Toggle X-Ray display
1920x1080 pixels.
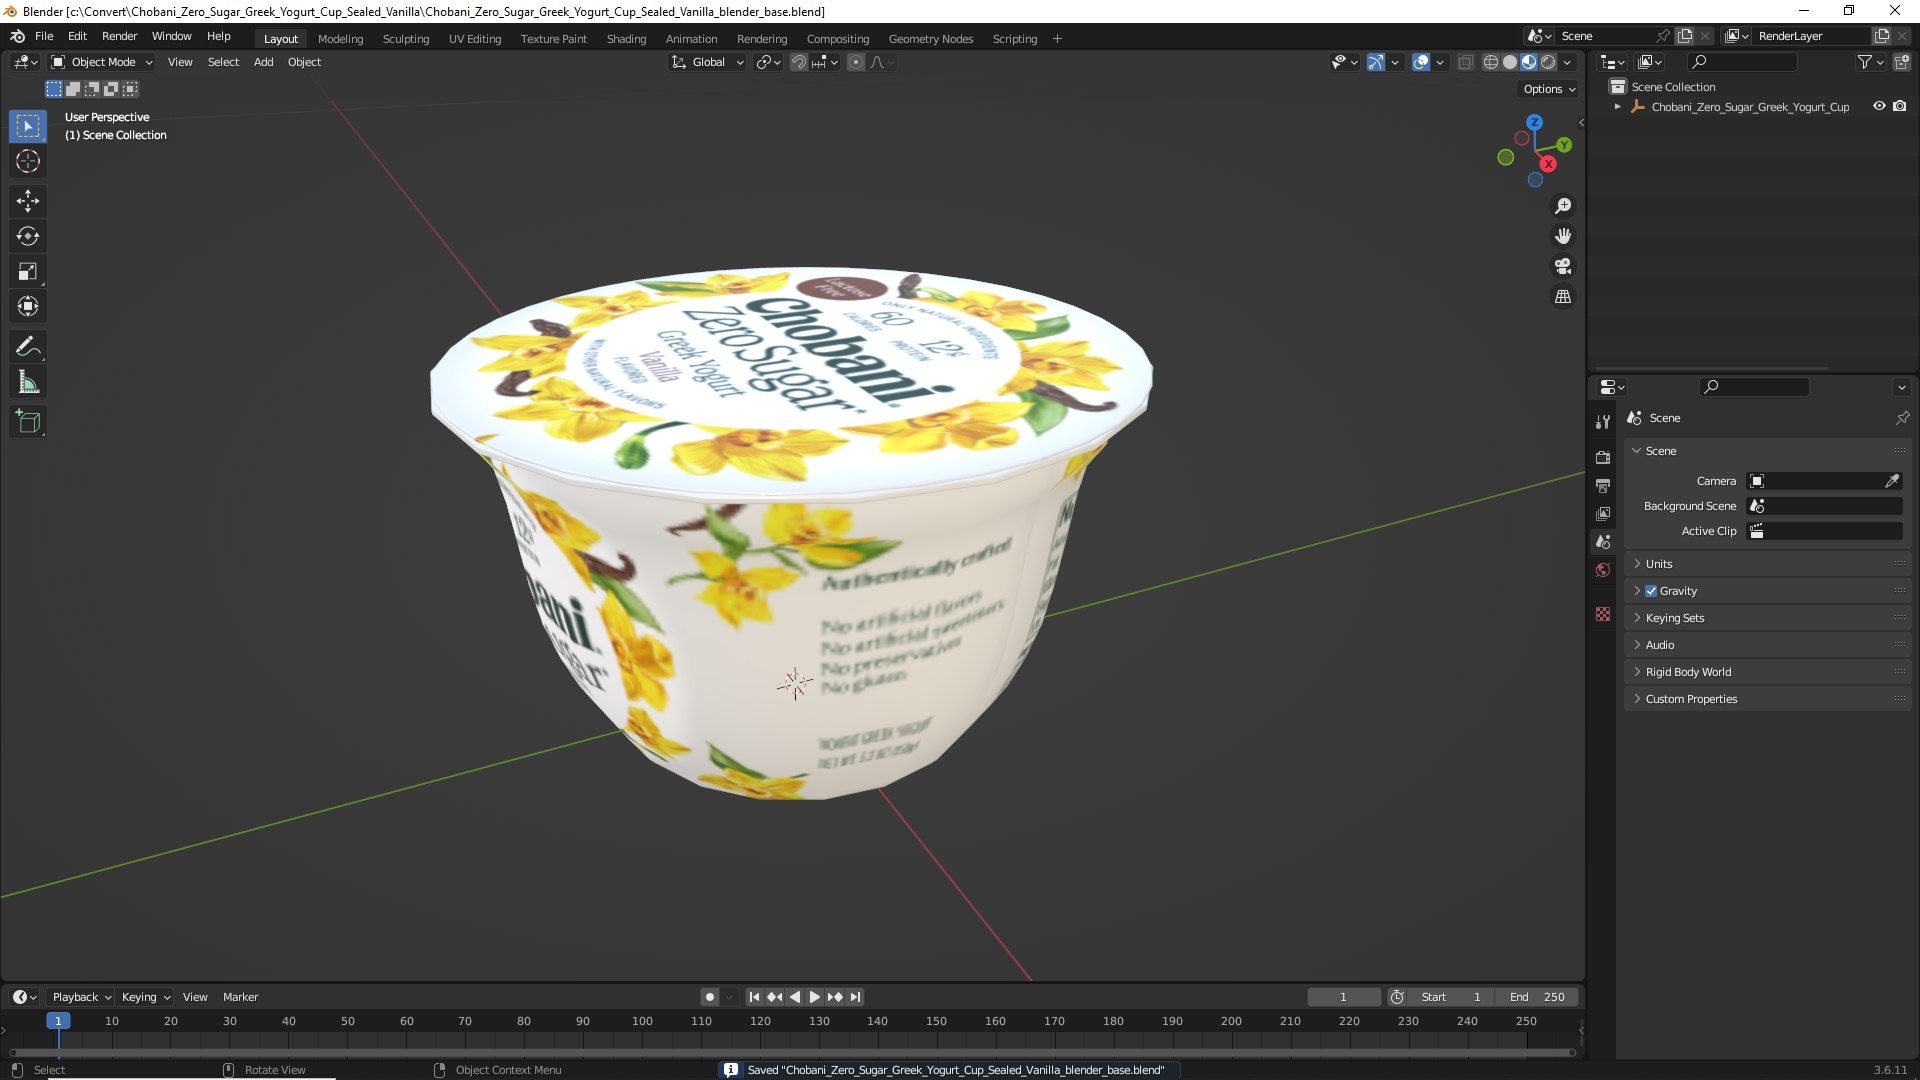click(x=1465, y=62)
